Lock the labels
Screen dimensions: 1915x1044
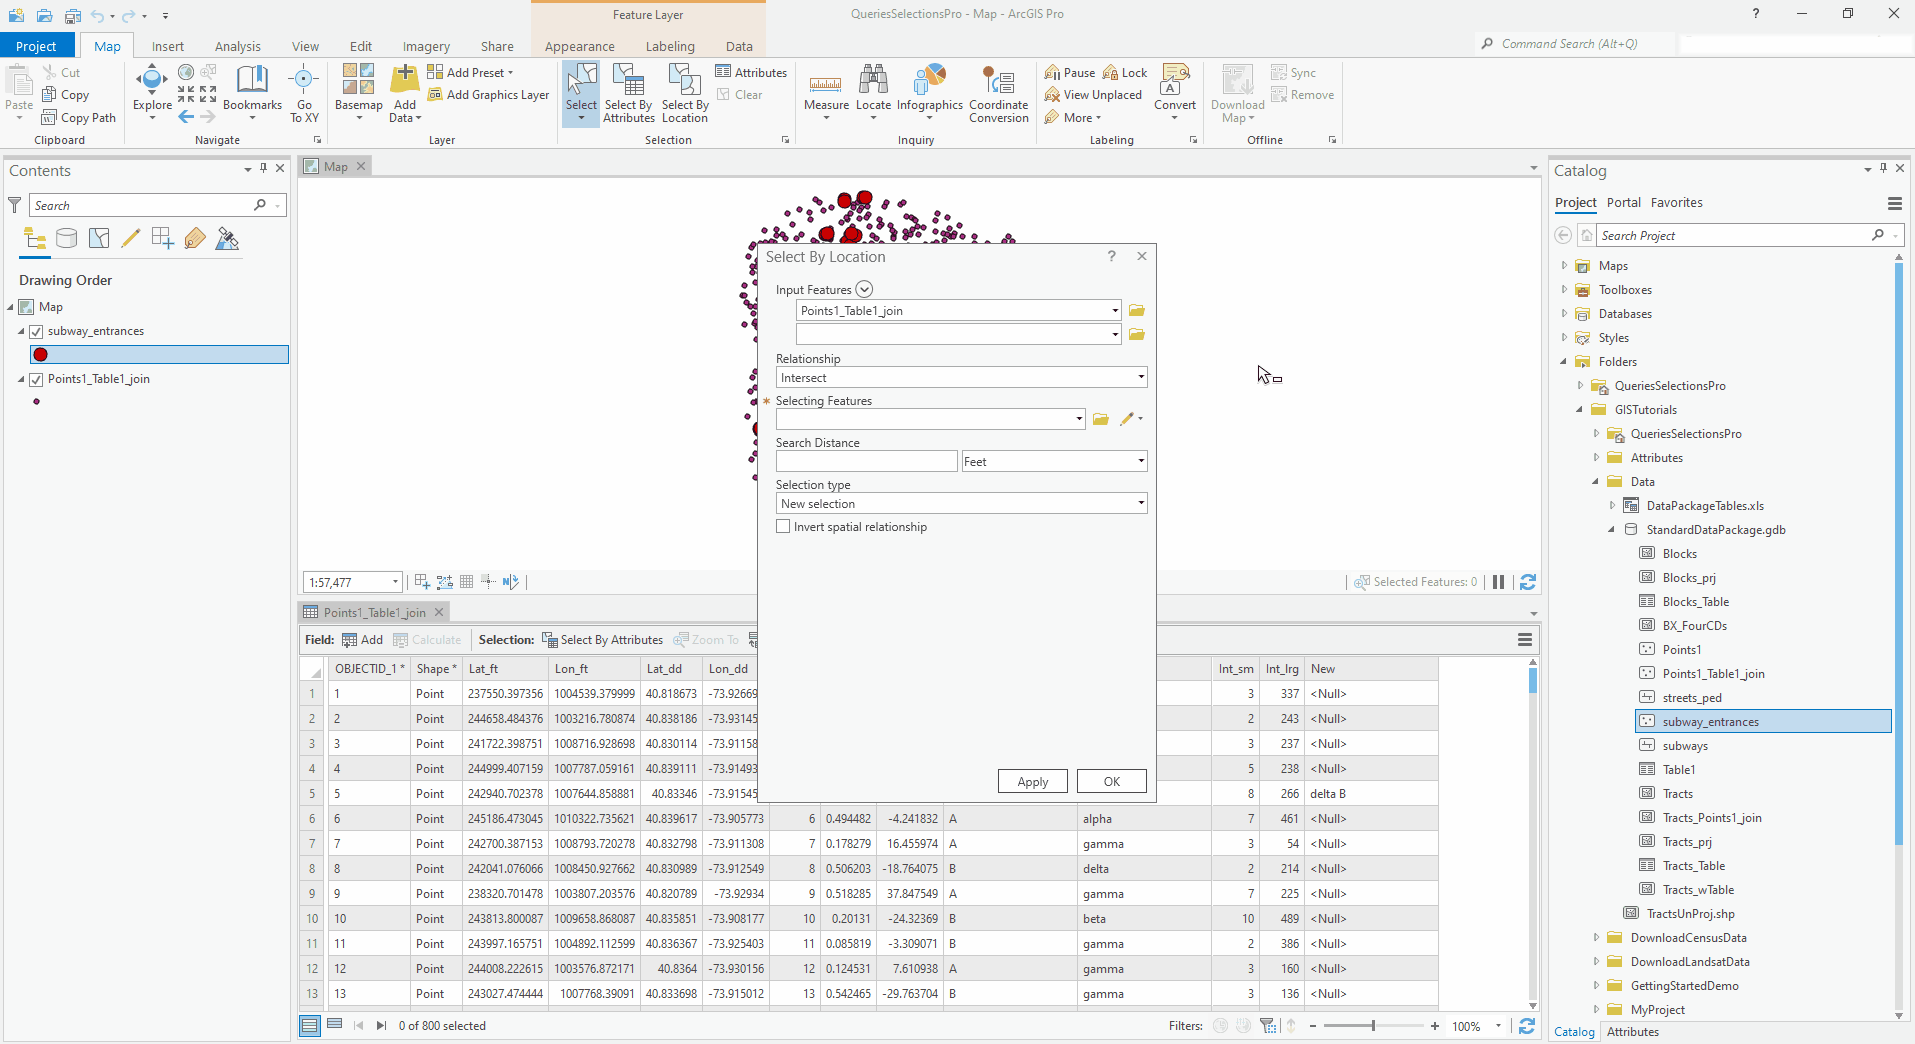point(1125,72)
